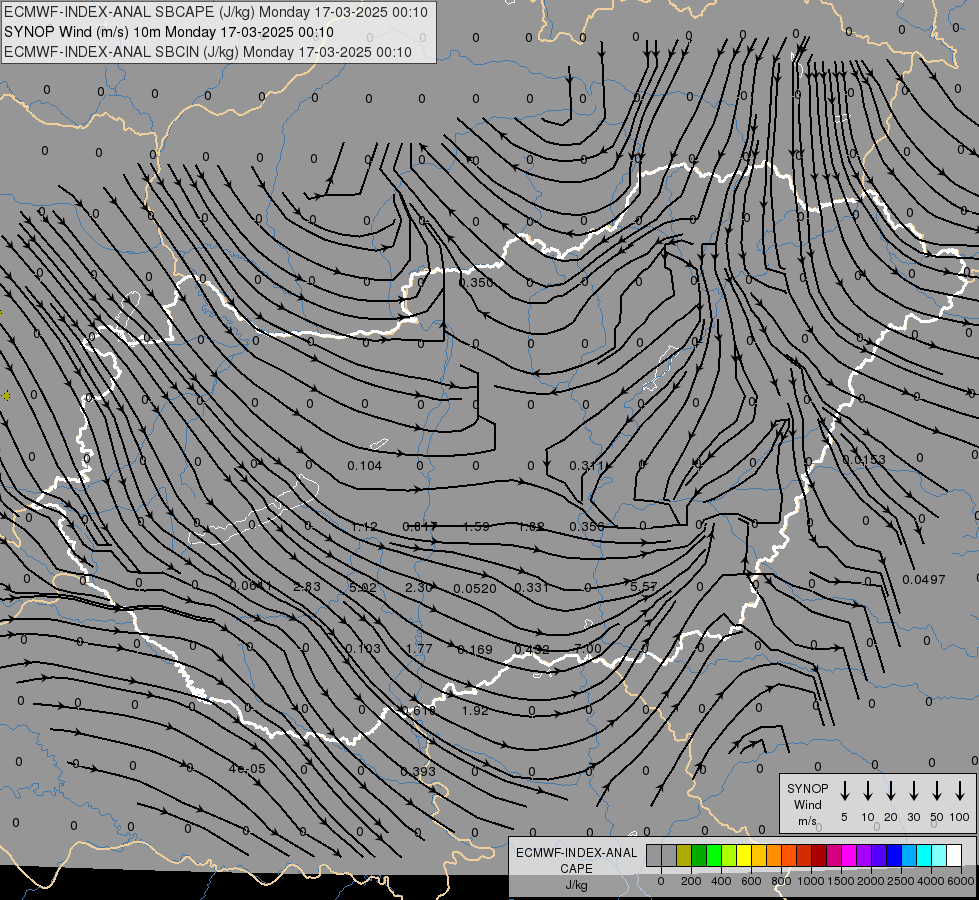
Task: Click the 5 m/s wind arrow in legend
Action: tap(844, 791)
